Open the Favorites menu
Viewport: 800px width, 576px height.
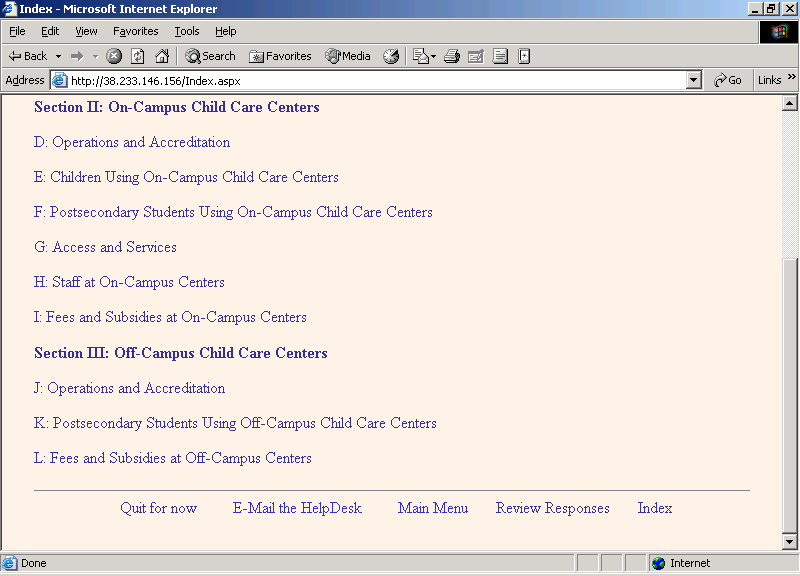pos(136,32)
